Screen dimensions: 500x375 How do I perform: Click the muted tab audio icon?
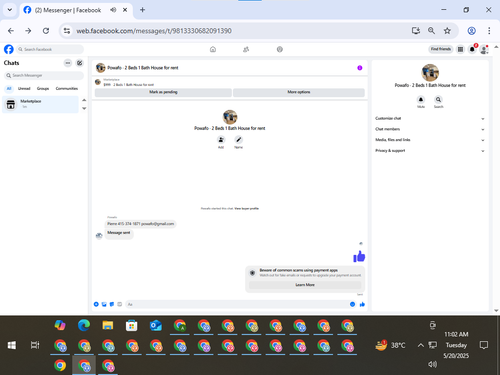click(113, 10)
